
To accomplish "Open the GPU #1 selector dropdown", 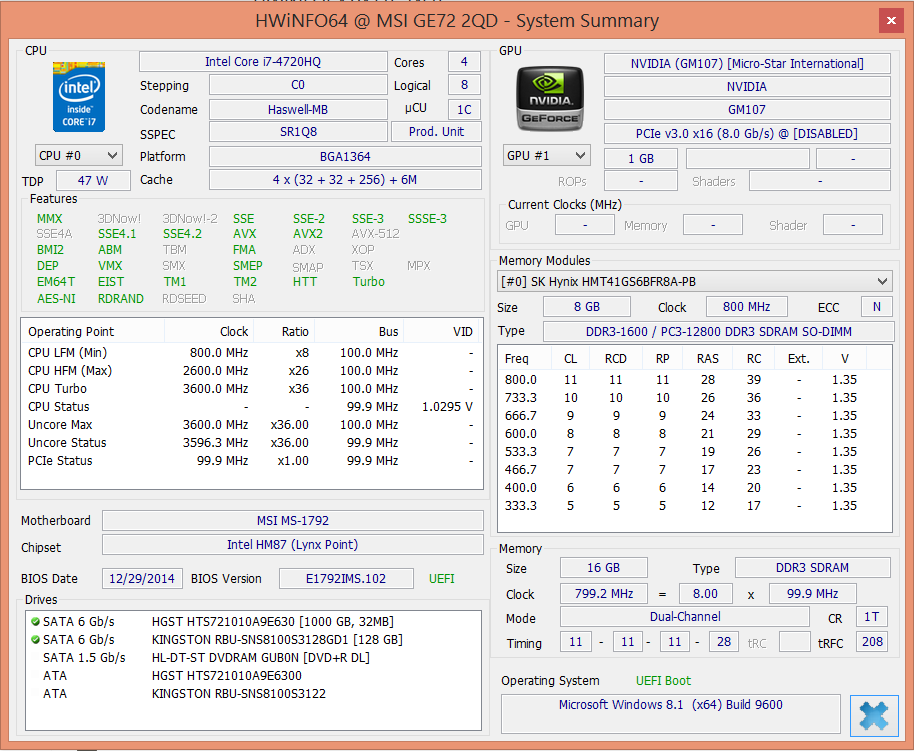I will point(547,156).
